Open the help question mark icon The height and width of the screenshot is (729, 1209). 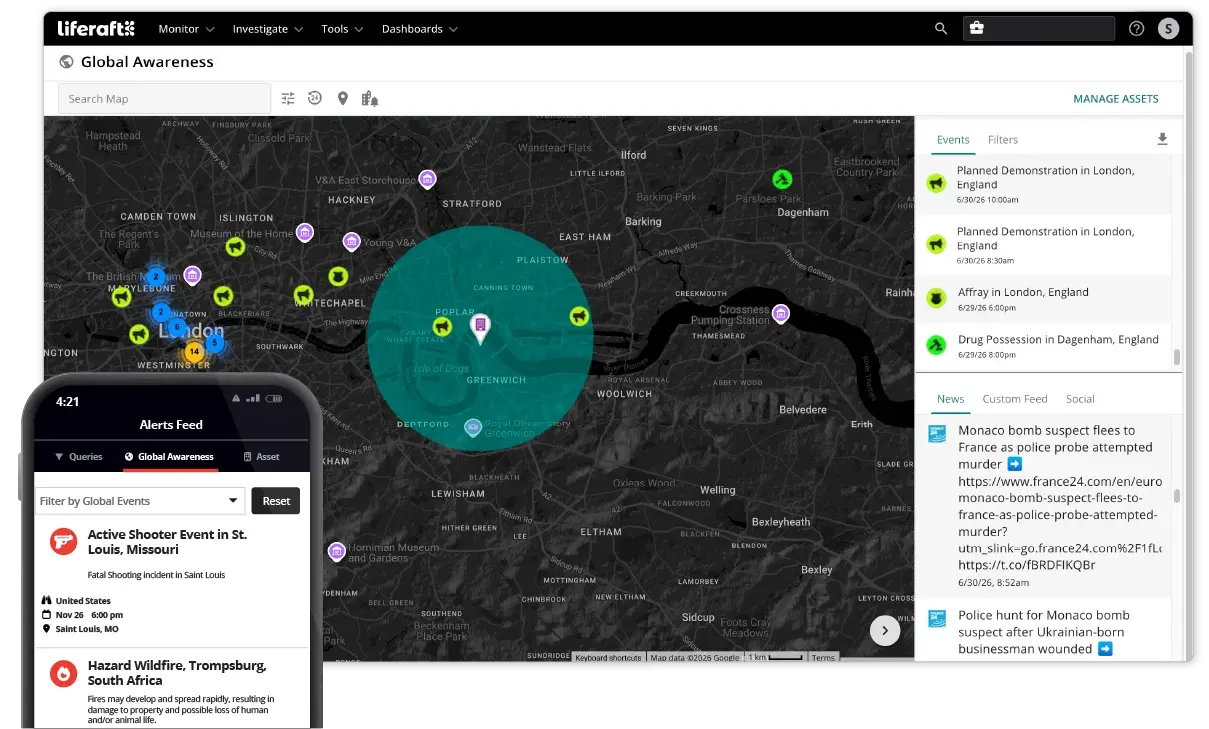[1136, 29]
